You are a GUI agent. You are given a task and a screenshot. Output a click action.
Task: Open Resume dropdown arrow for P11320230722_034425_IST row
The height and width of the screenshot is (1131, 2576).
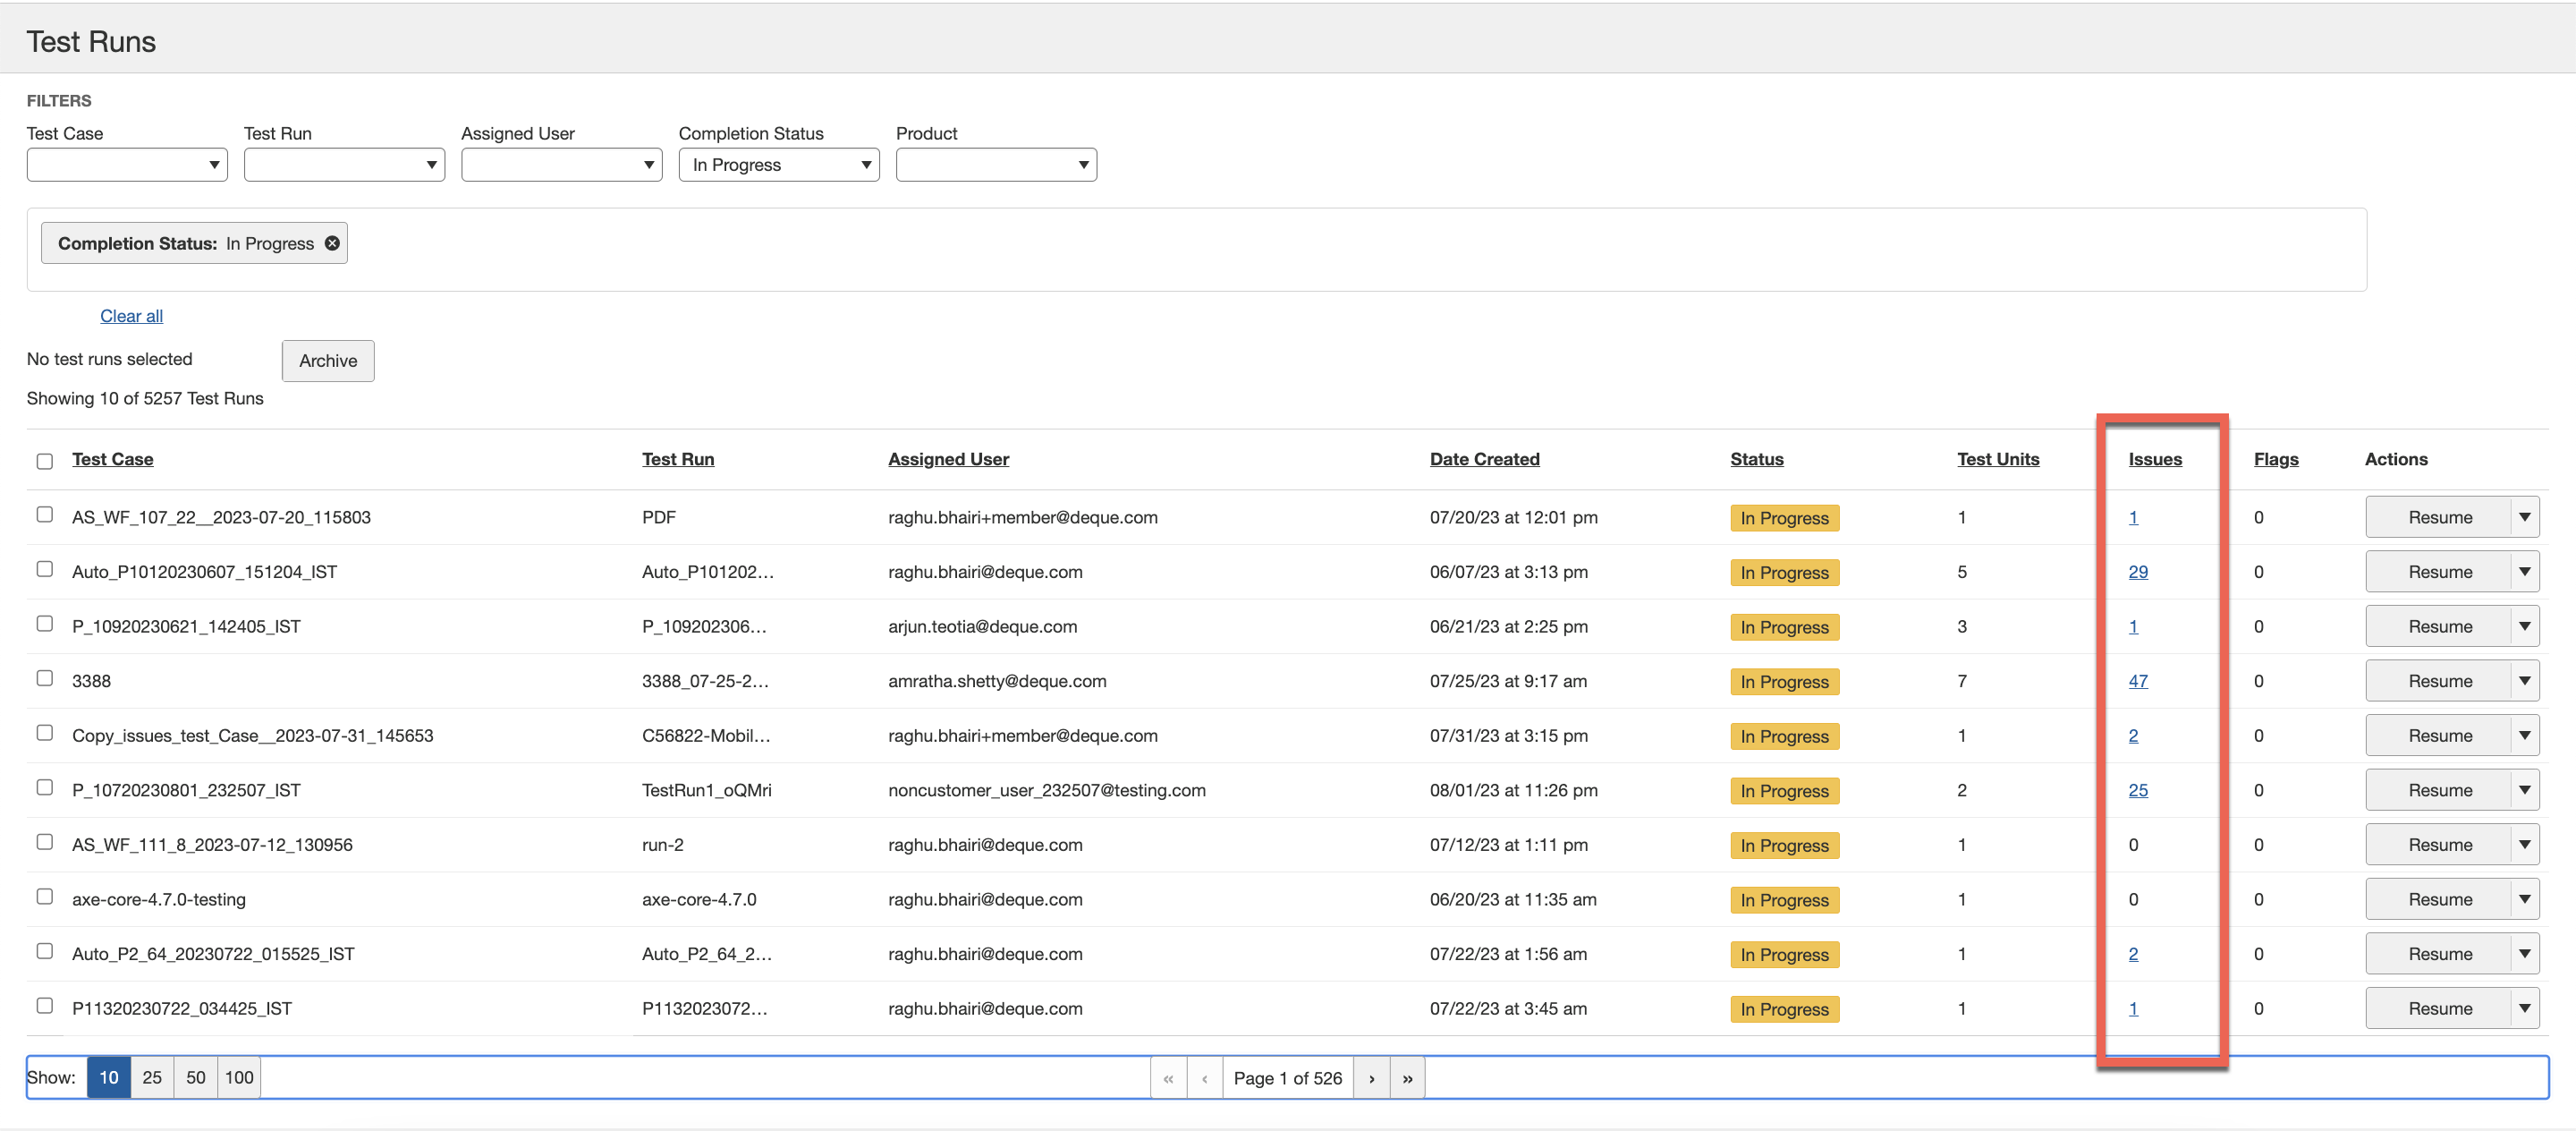[x=2524, y=1008]
